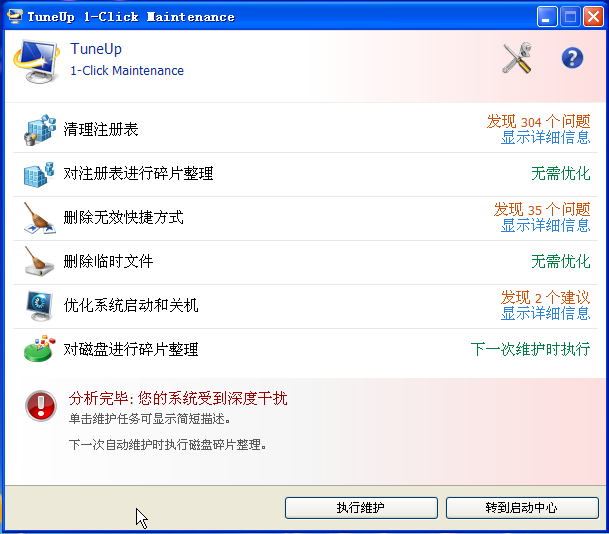Click the TuneUp monitor logo icon
Screen dimensions: 609x534
click(x=37, y=61)
